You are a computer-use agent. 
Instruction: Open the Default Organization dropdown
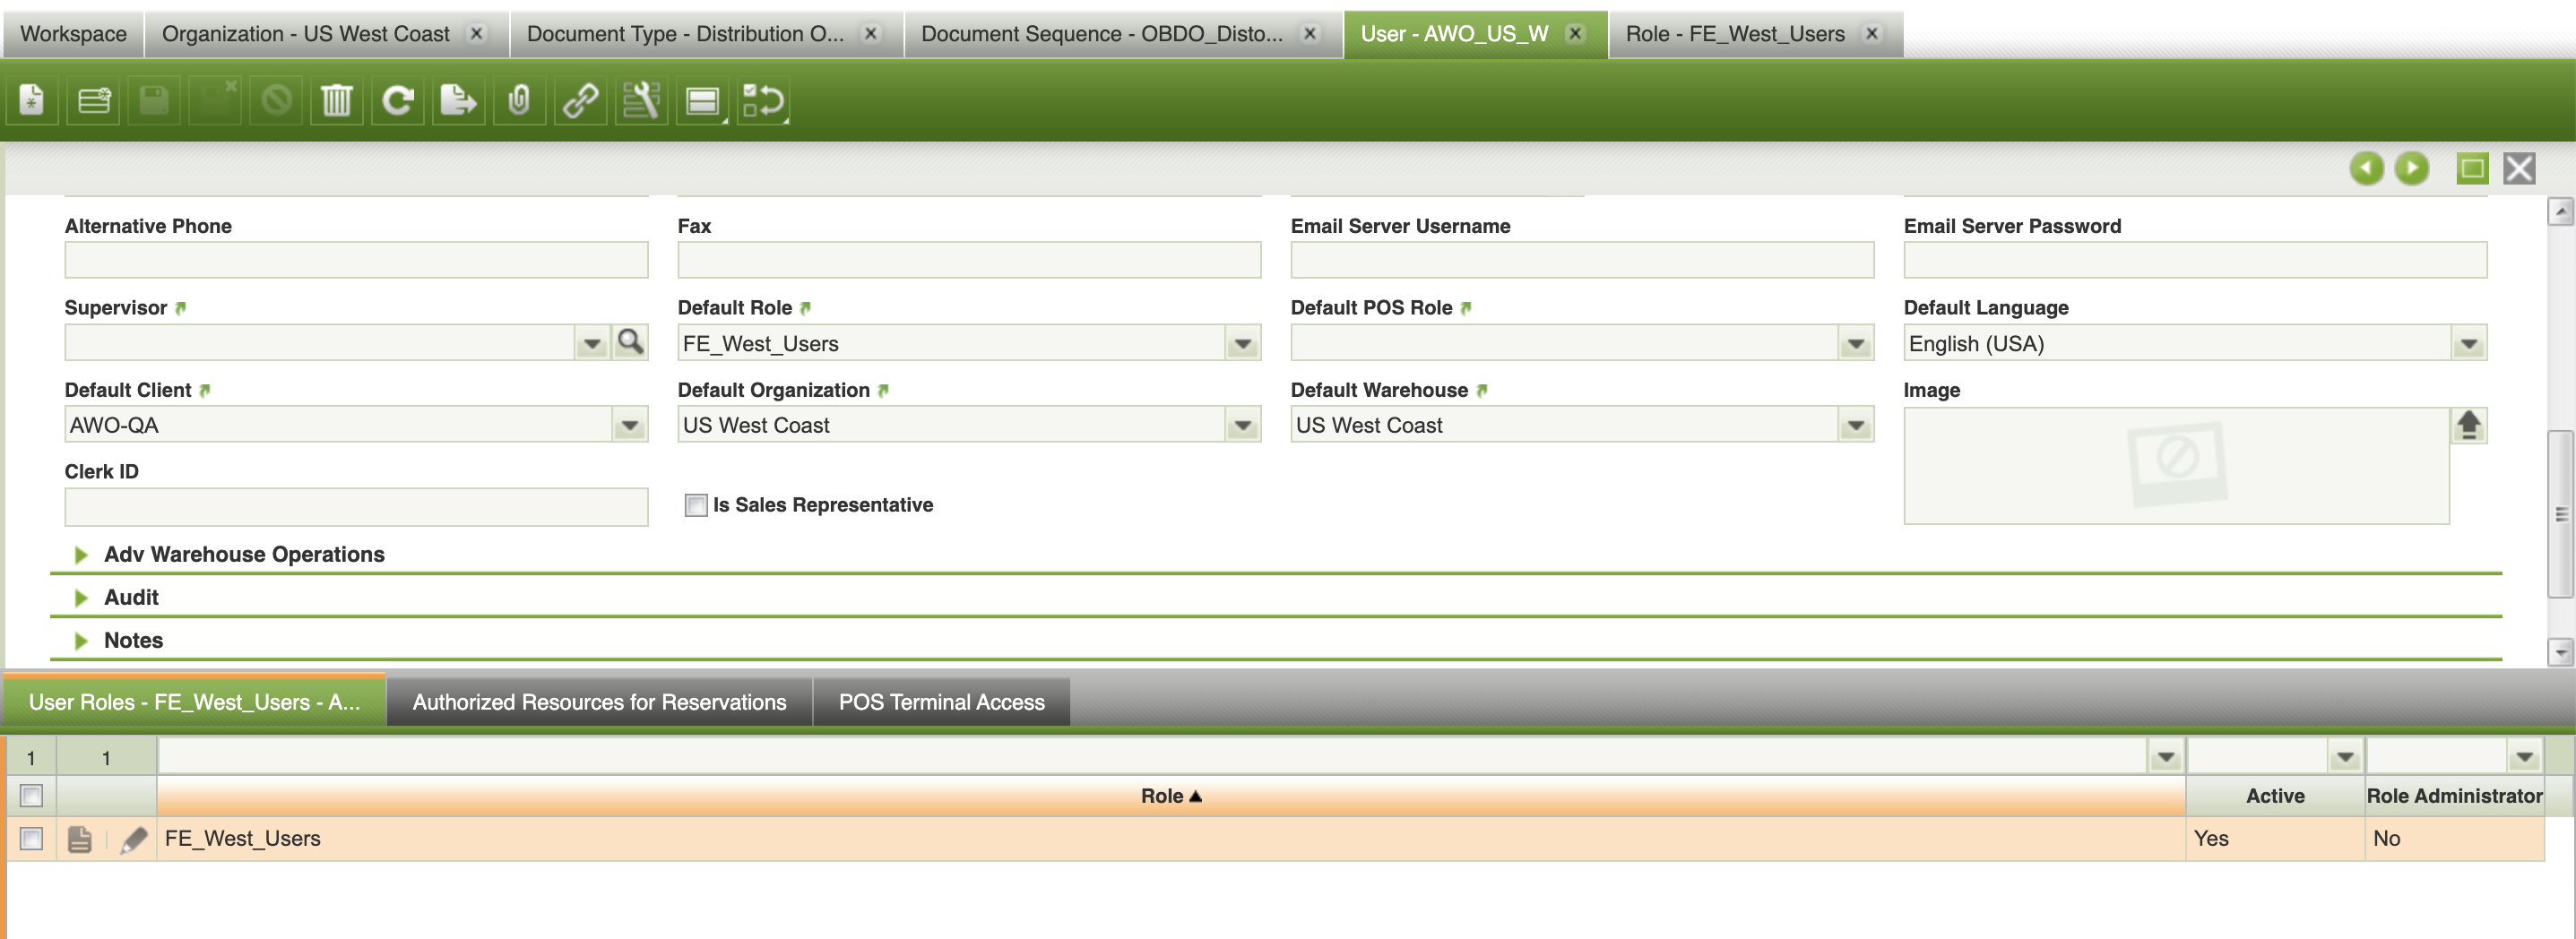tap(1243, 425)
